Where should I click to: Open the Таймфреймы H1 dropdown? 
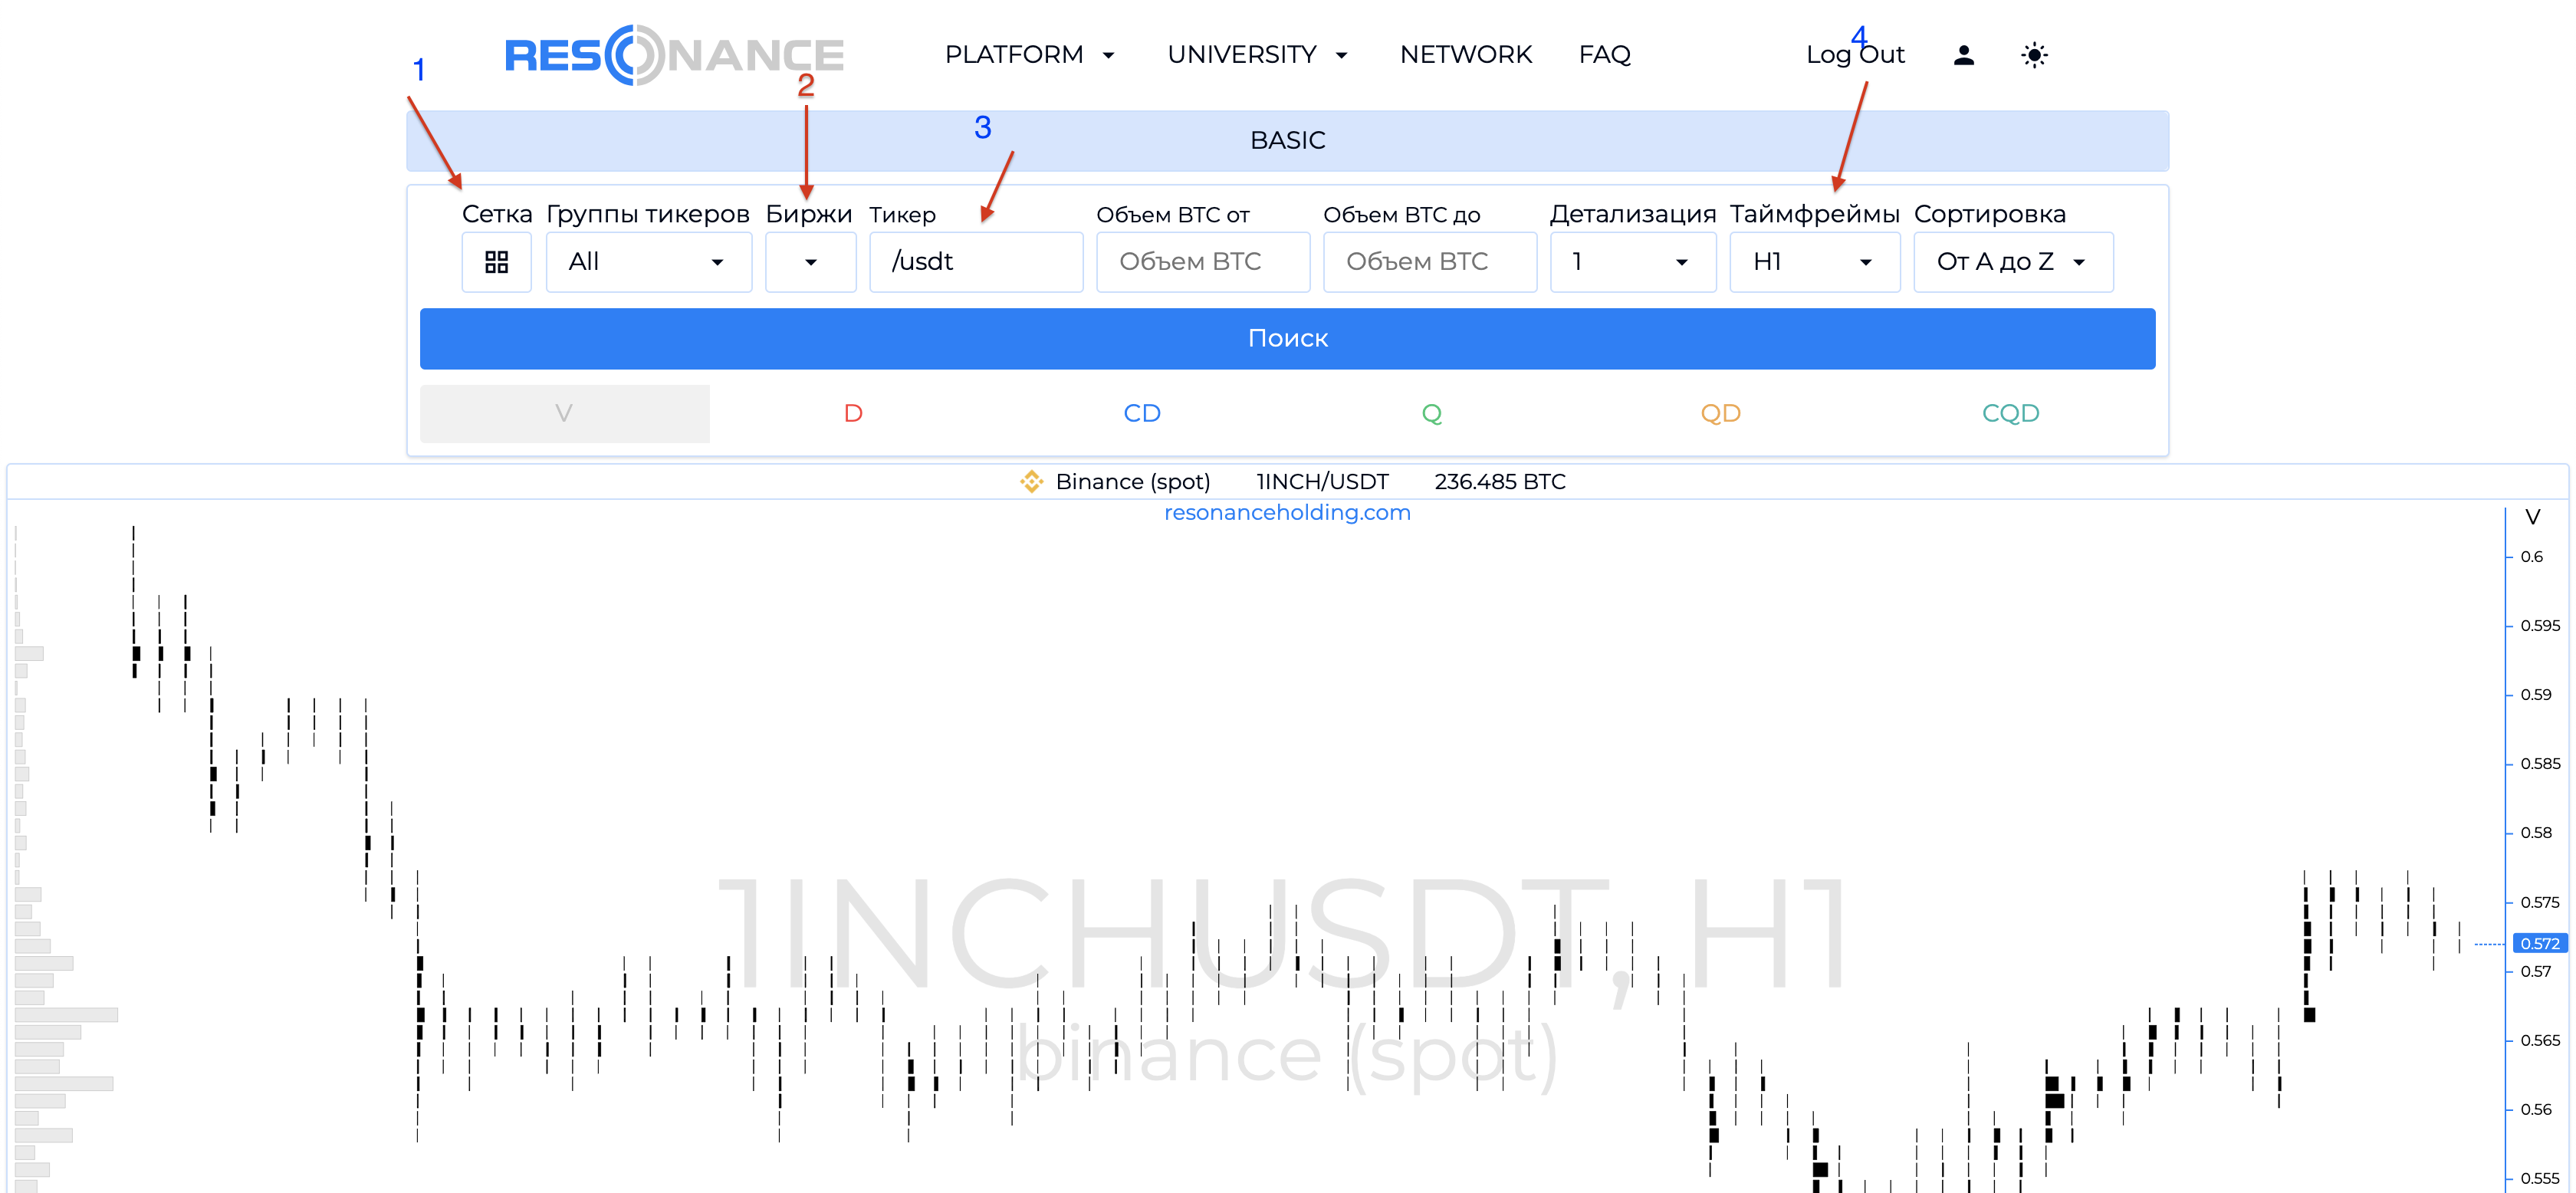(1813, 262)
